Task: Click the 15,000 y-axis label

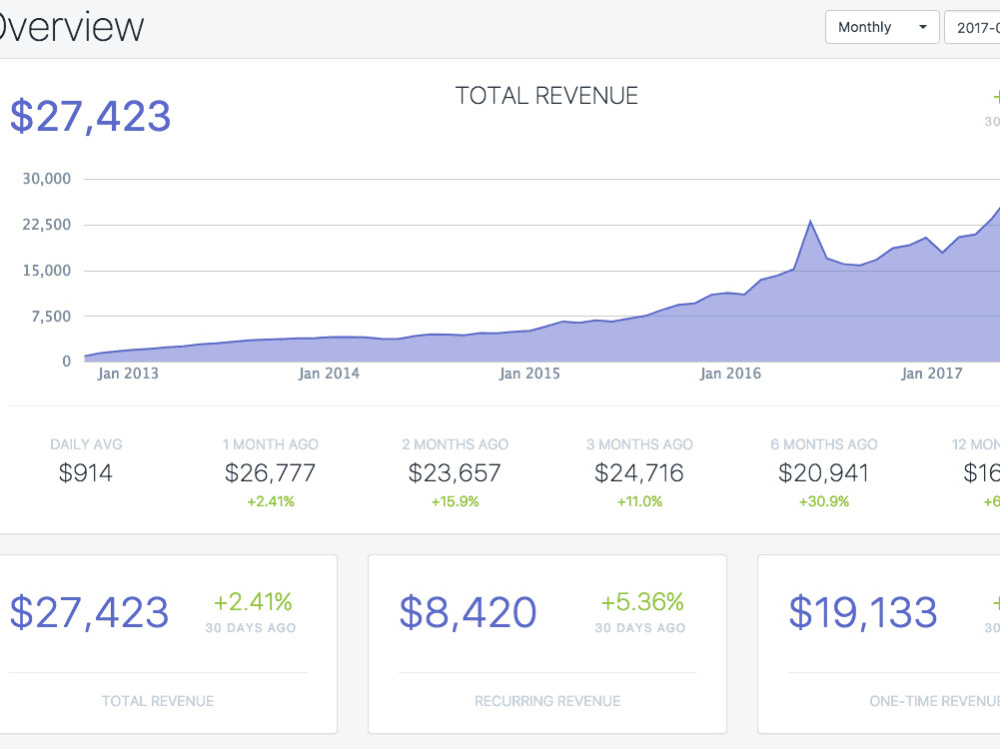Action: tap(47, 271)
